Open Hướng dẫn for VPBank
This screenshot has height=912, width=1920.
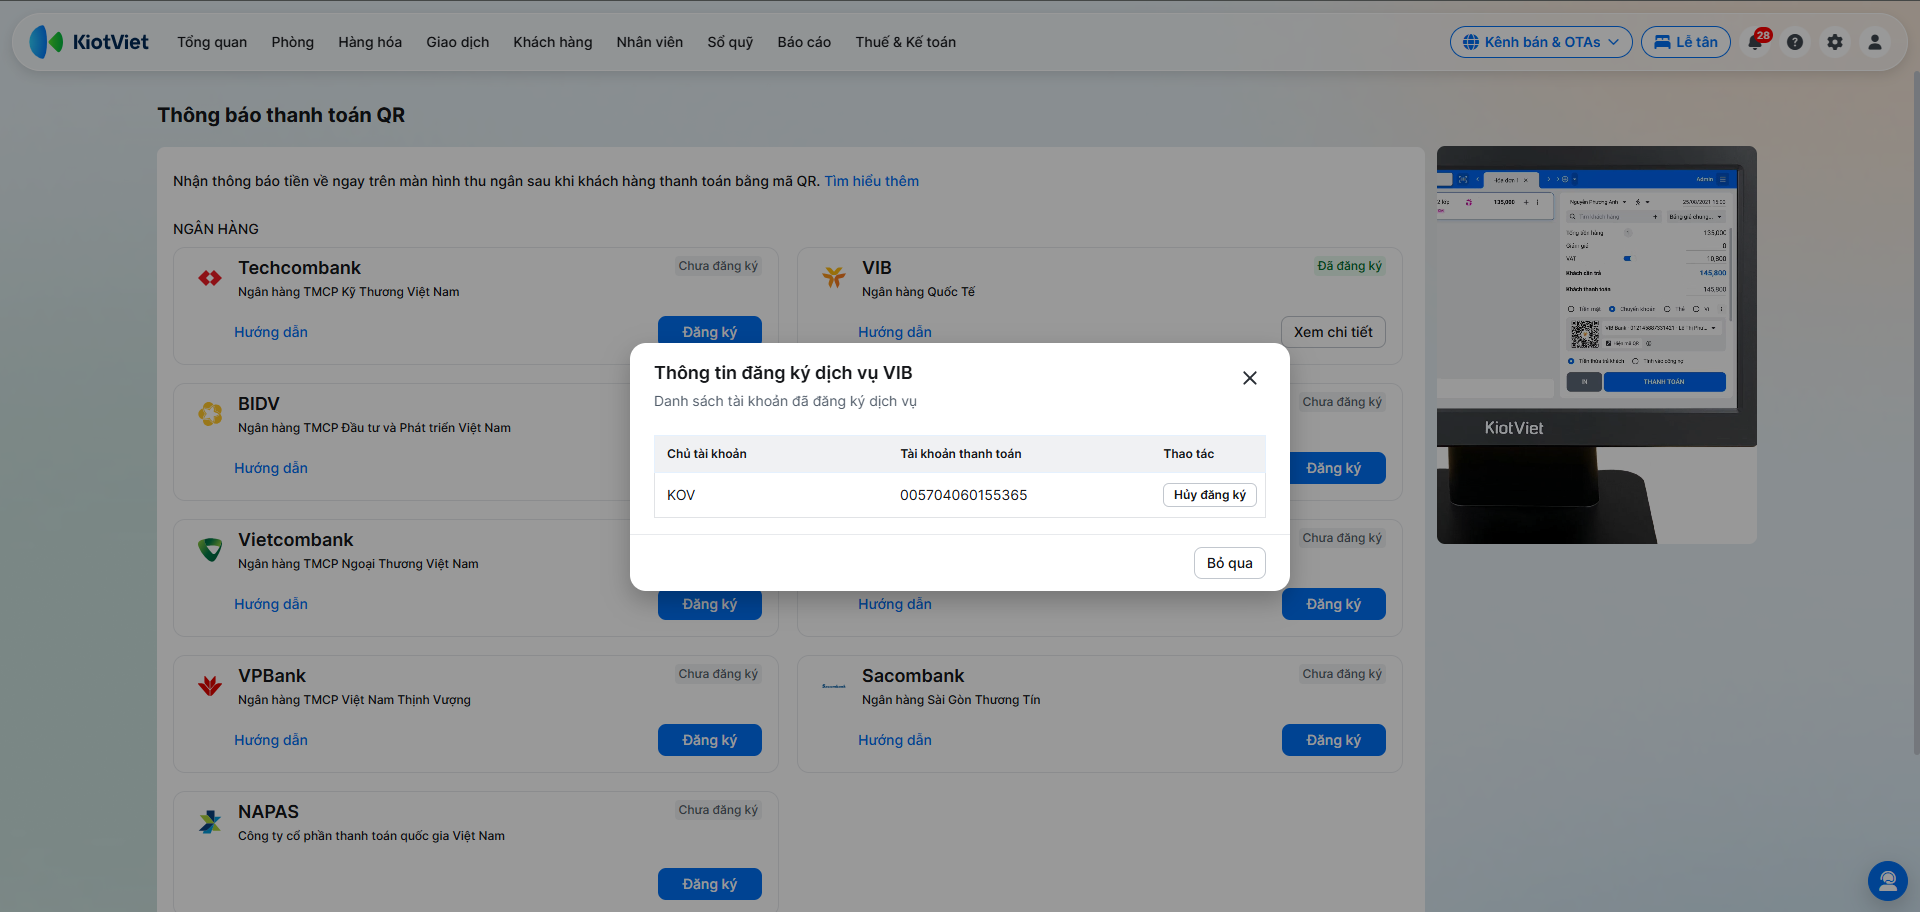click(271, 740)
